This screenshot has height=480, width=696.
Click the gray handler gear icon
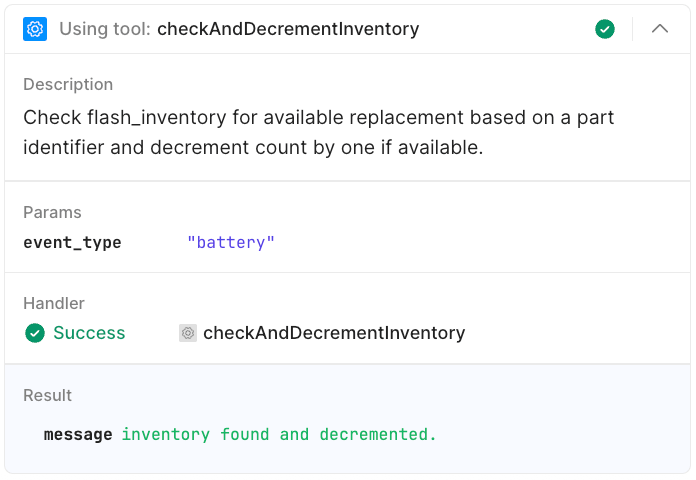[x=188, y=333]
